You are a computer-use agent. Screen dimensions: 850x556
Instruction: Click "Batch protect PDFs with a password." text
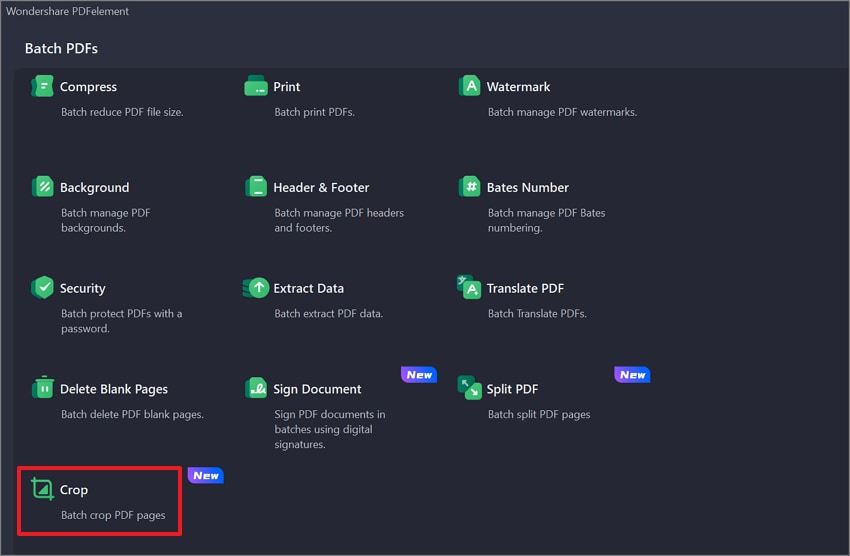point(121,321)
